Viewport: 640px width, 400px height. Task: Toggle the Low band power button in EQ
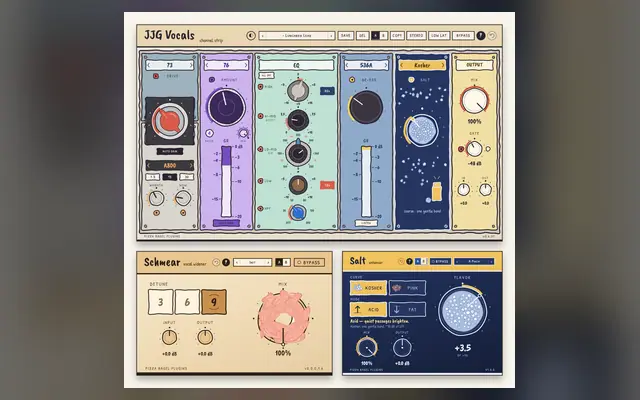260,180
